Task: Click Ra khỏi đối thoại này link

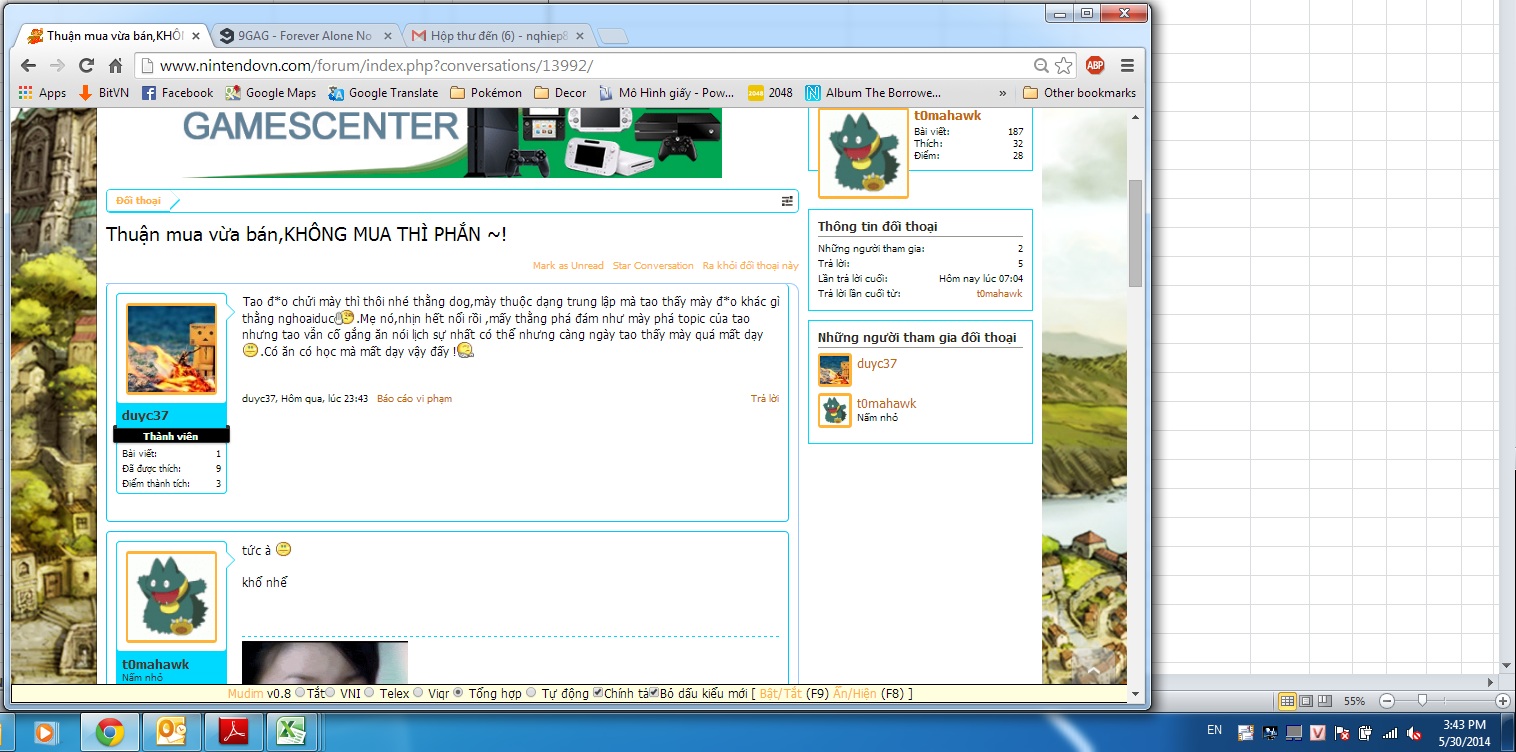Action: coord(750,266)
